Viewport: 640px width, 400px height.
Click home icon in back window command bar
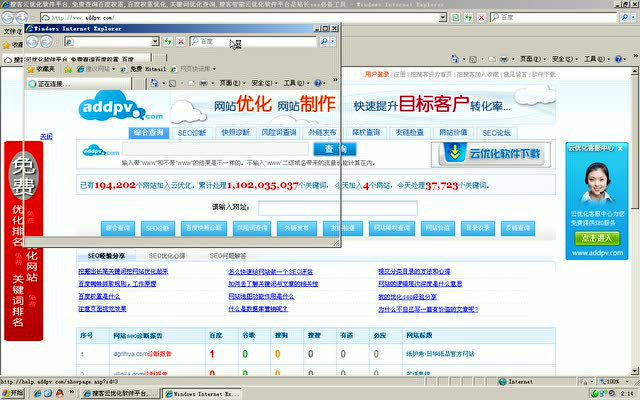click(455, 59)
